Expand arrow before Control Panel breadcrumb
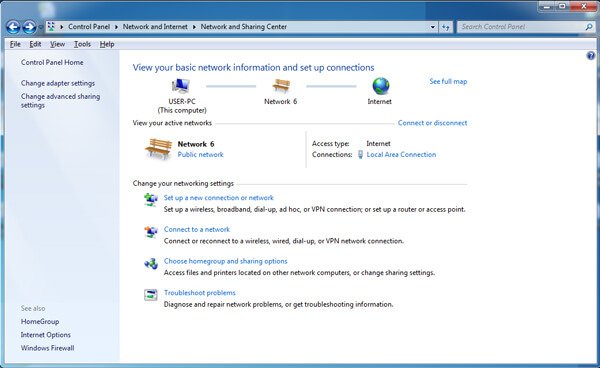 click(62, 27)
